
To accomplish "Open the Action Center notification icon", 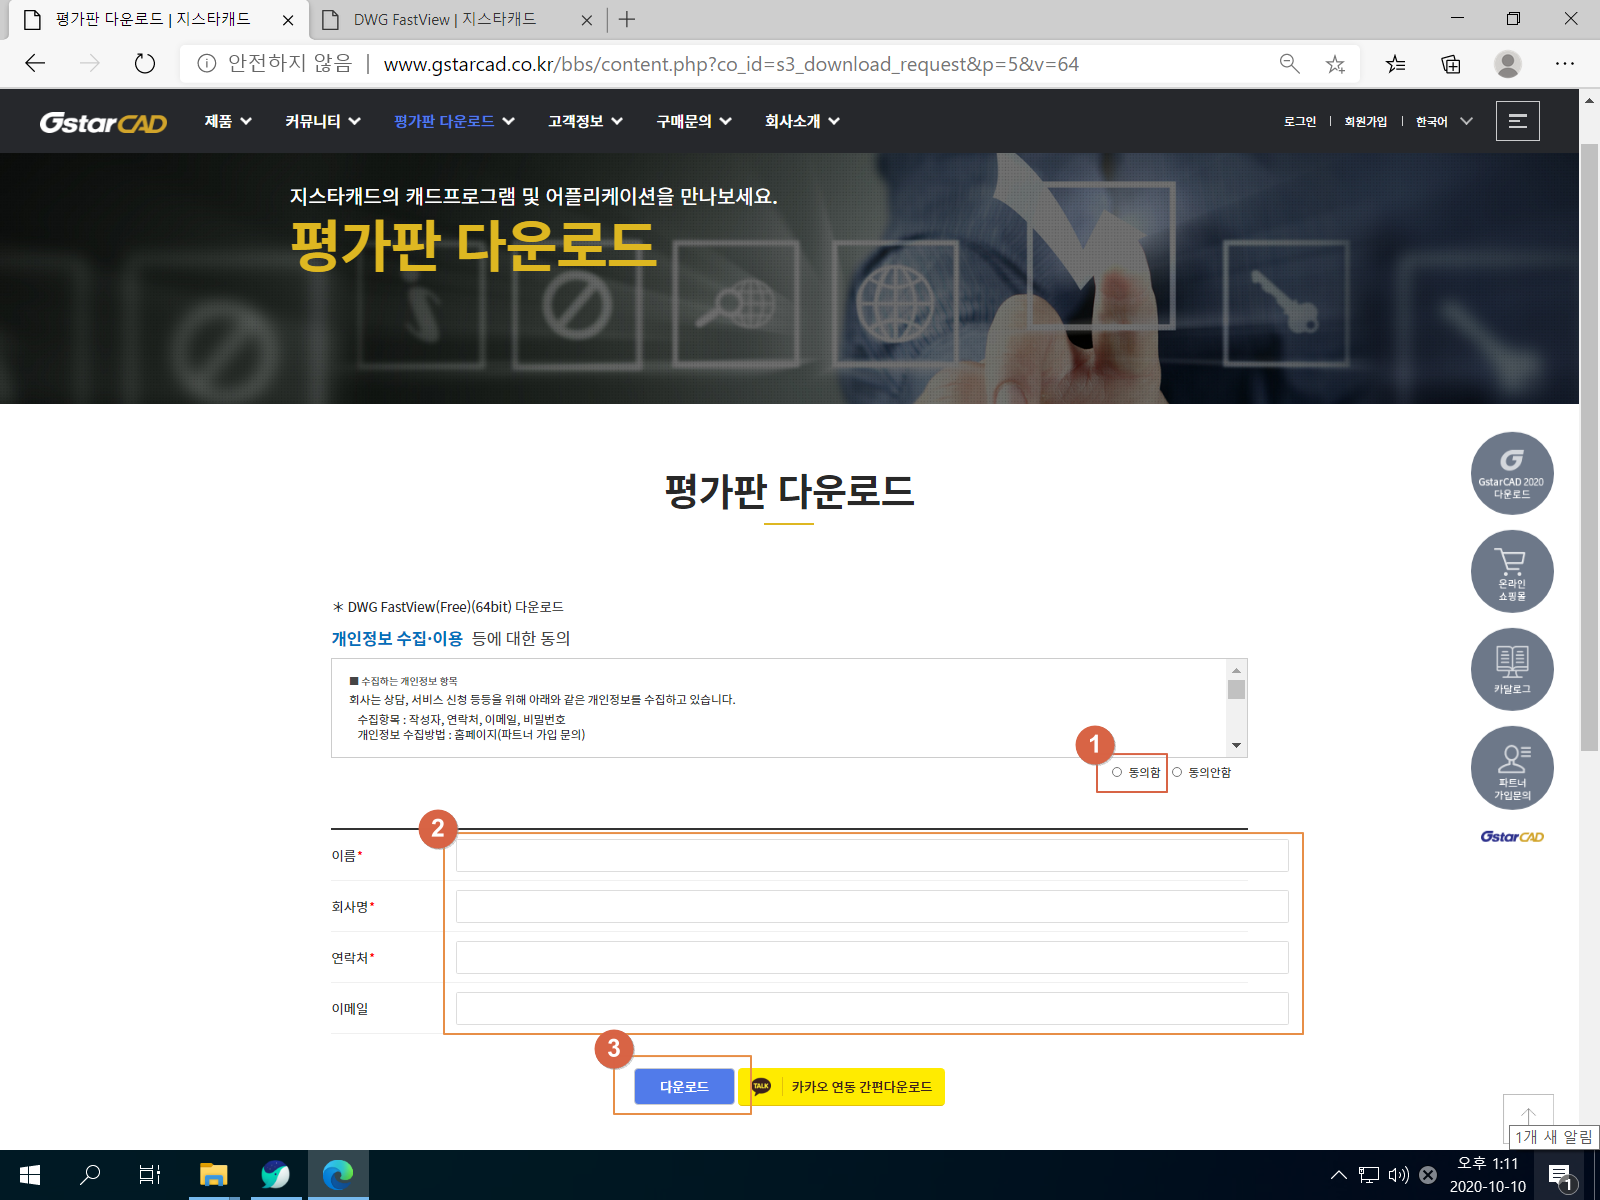I will [1559, 1175].
